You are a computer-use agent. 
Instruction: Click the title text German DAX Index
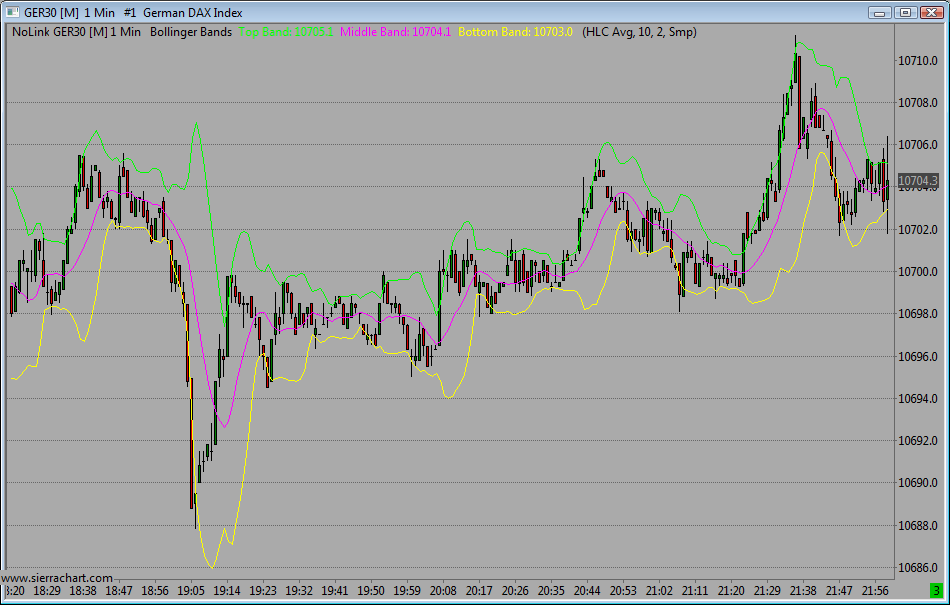[193, 13]
